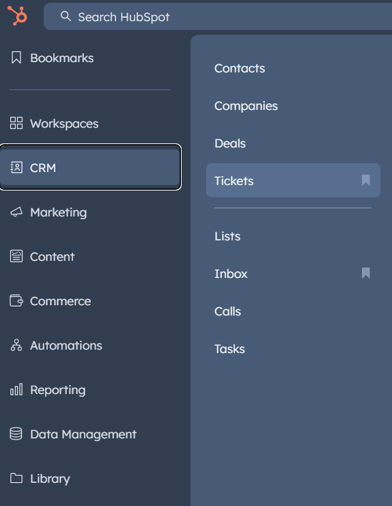Click the Workspaces grid icon

click(16, 123)
